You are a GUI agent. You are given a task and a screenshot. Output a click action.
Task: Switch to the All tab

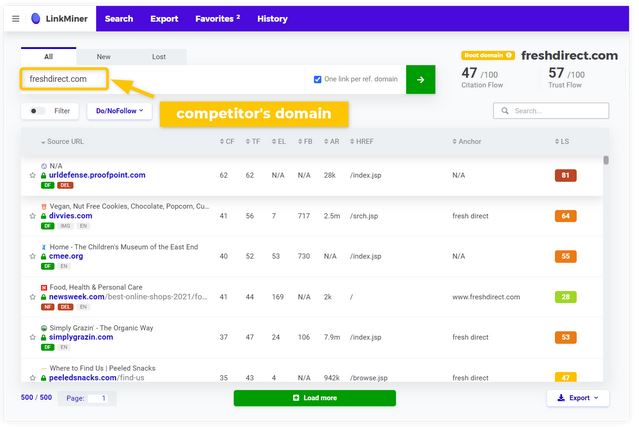48,57
